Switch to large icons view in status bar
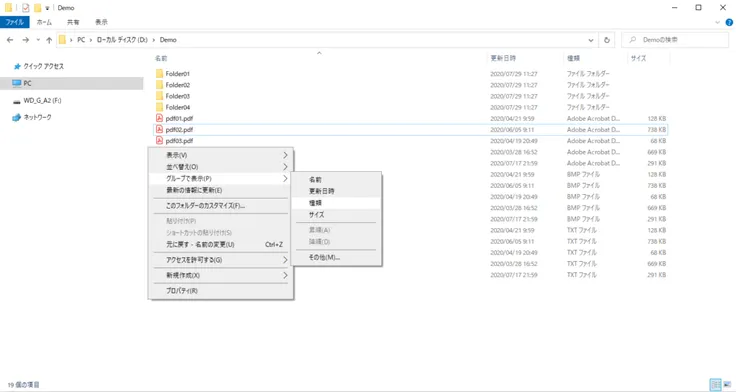This screenshot has height=392, width=736. click(728, 384)
